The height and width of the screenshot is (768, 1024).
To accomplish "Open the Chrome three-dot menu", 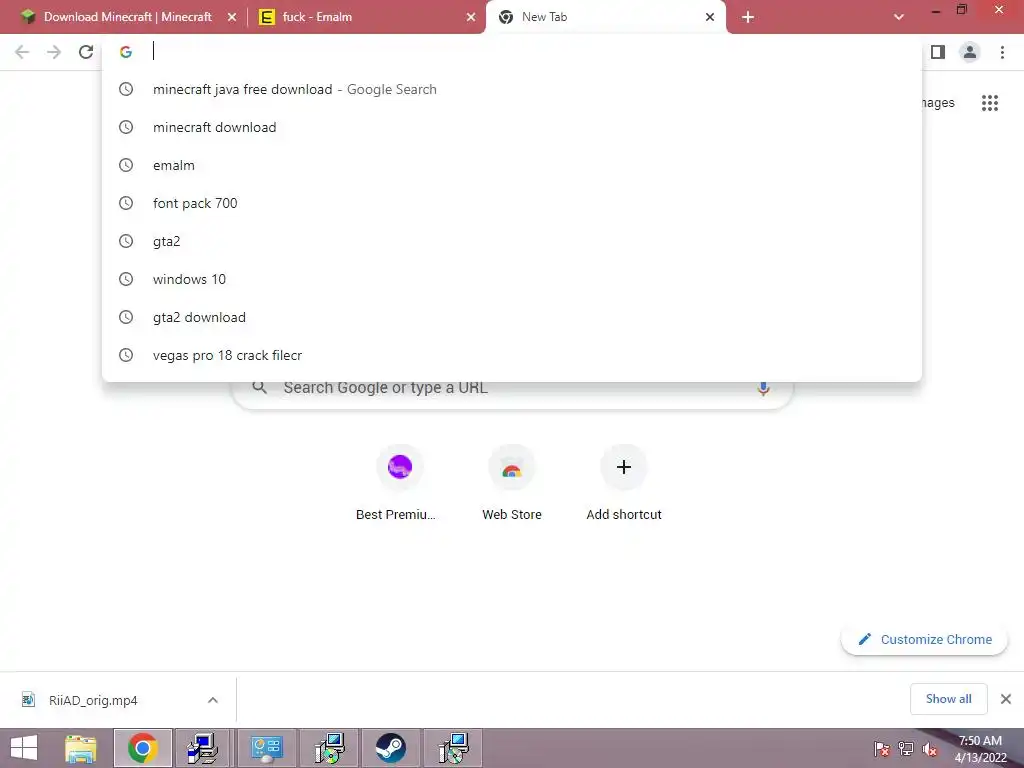I will tap(1002, 52).
